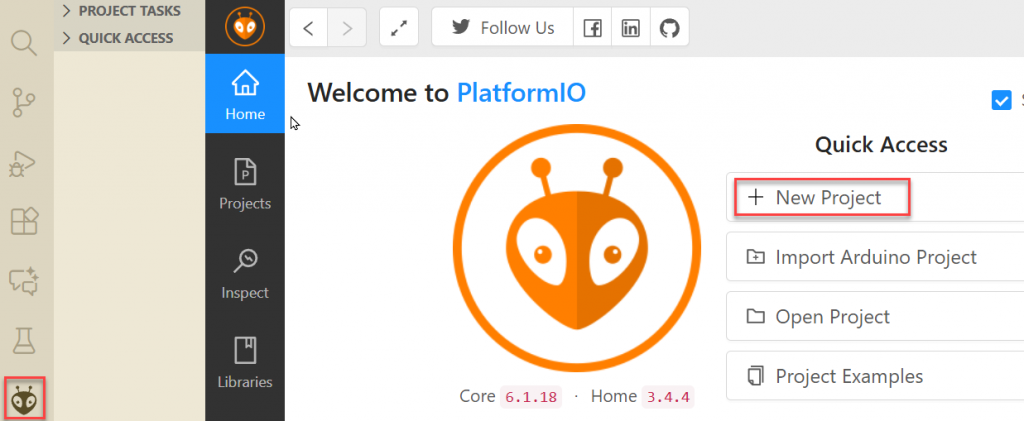The height and width of the screenshot is (421, 1024).
Task: Open Run and Debug icon
Action: click(x=25, y=162)
